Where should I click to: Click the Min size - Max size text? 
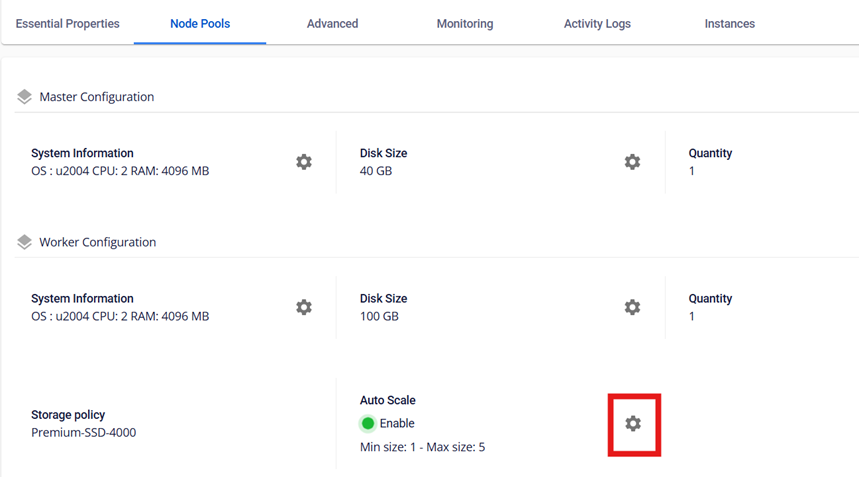tap(422, 447)
